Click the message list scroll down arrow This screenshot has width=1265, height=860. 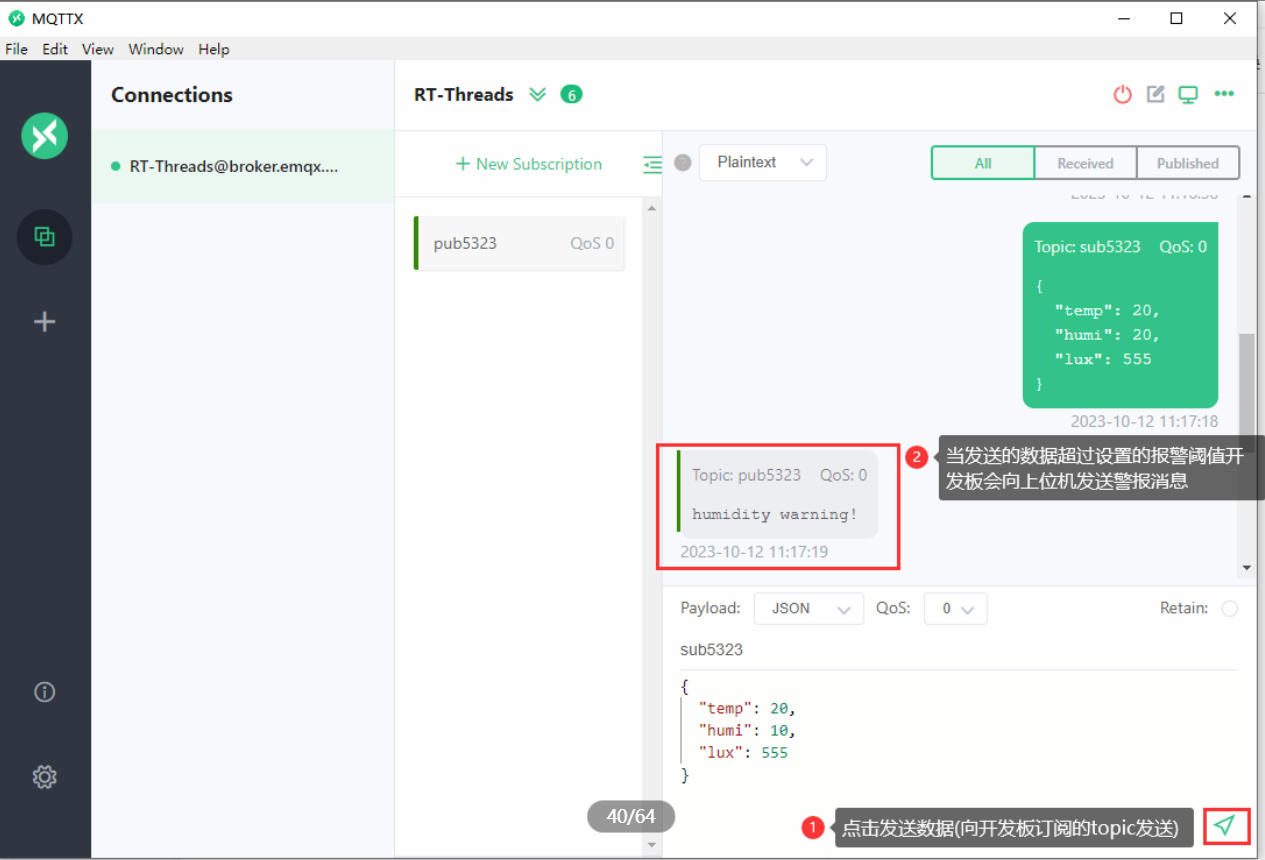(x=1246, y=568)
